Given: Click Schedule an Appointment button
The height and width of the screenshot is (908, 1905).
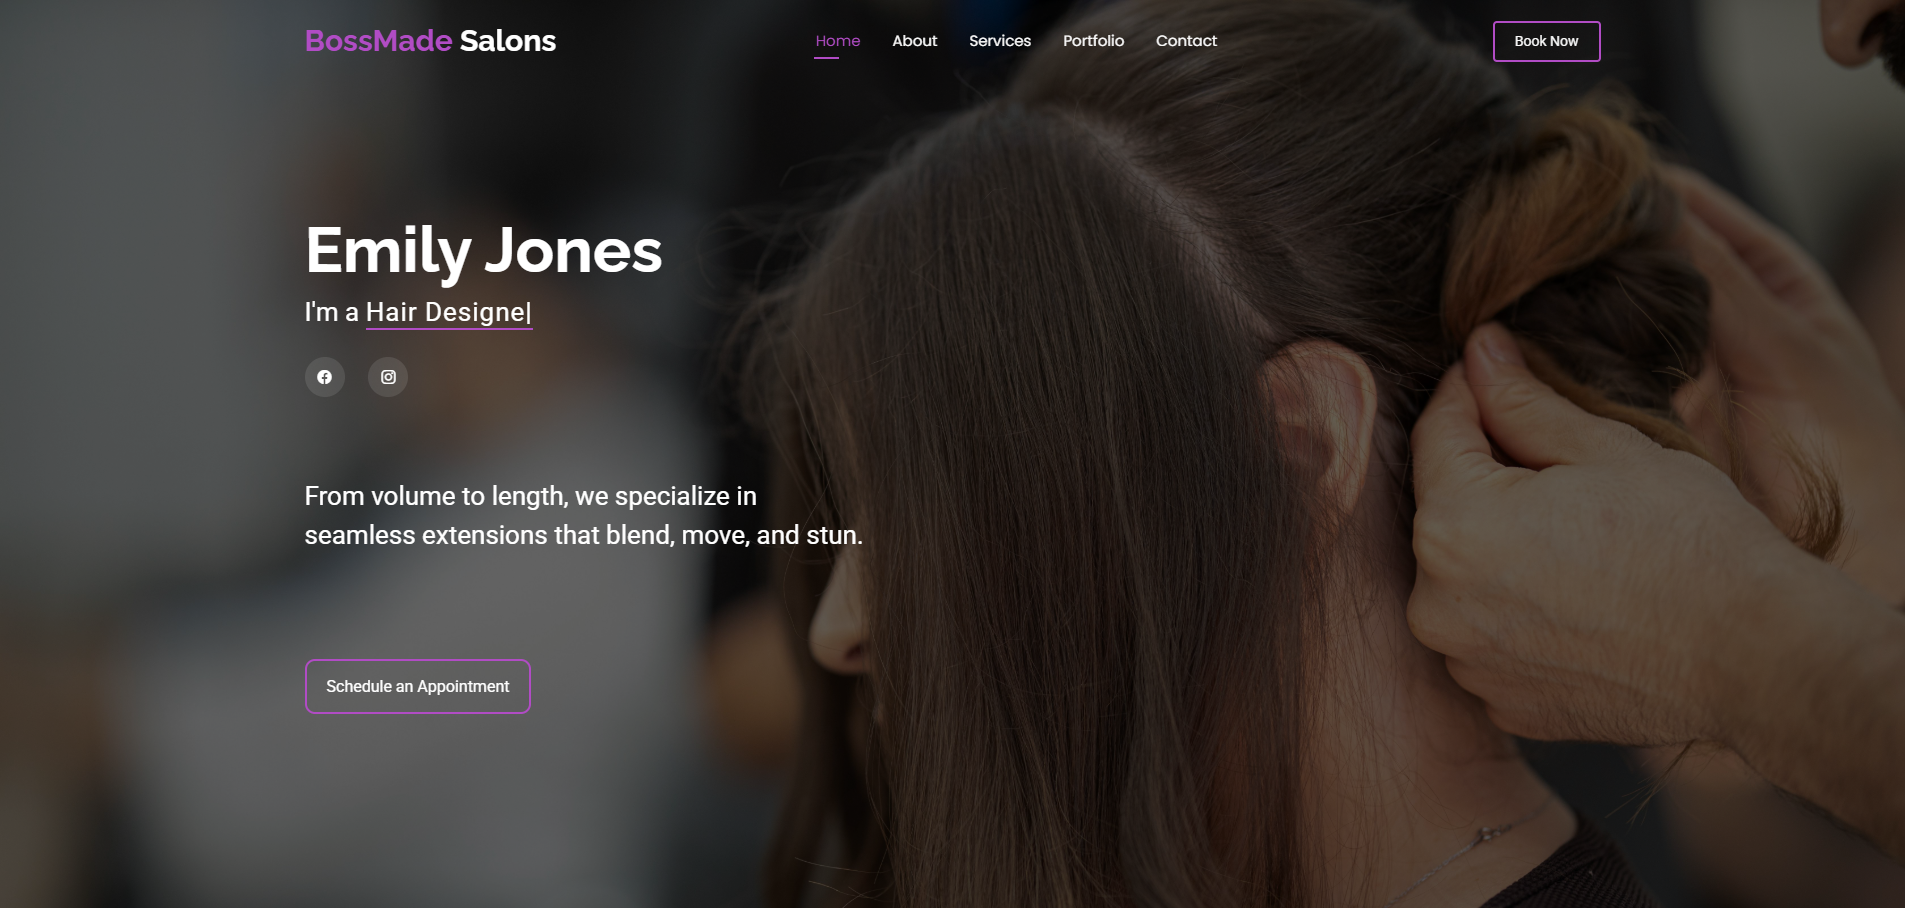Looking at the screenshot, I should pos(418,686).
